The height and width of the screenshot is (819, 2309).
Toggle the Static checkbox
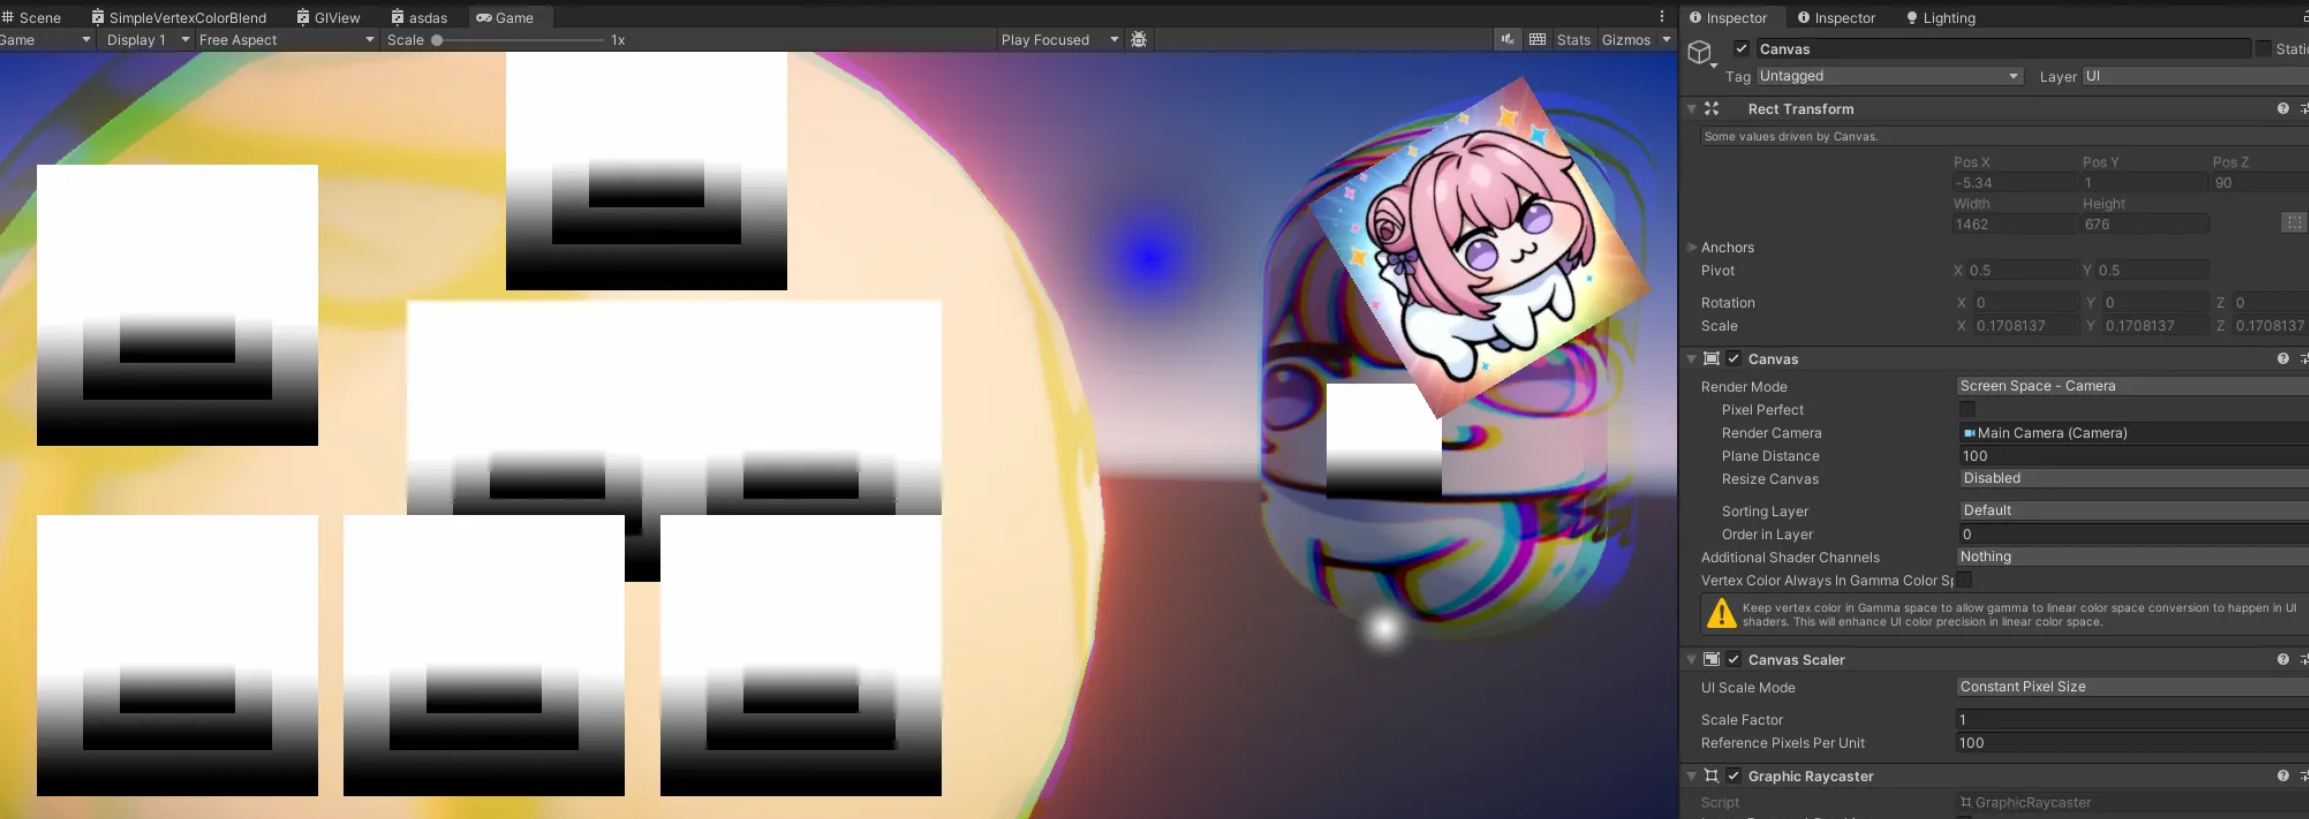[x=2263, y=49]
